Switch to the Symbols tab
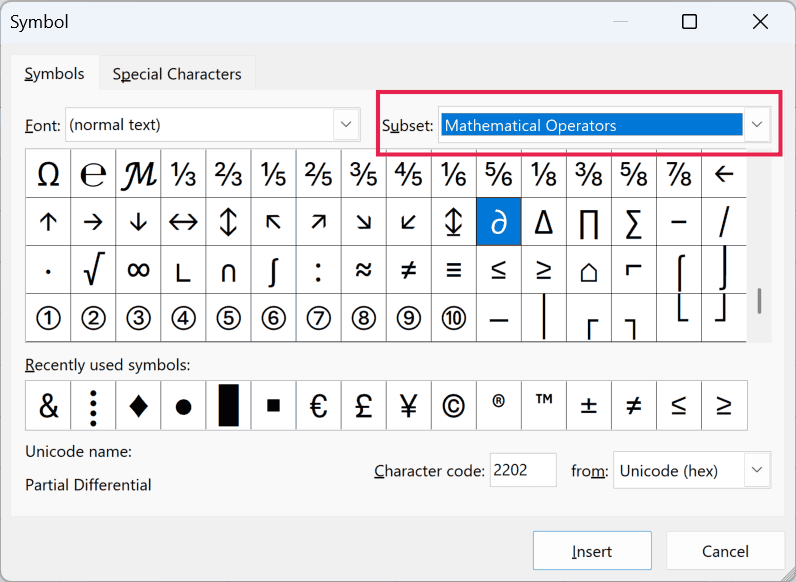Image resolution: width=796 pixels, height=582 pixels. [x=54, y=74]
